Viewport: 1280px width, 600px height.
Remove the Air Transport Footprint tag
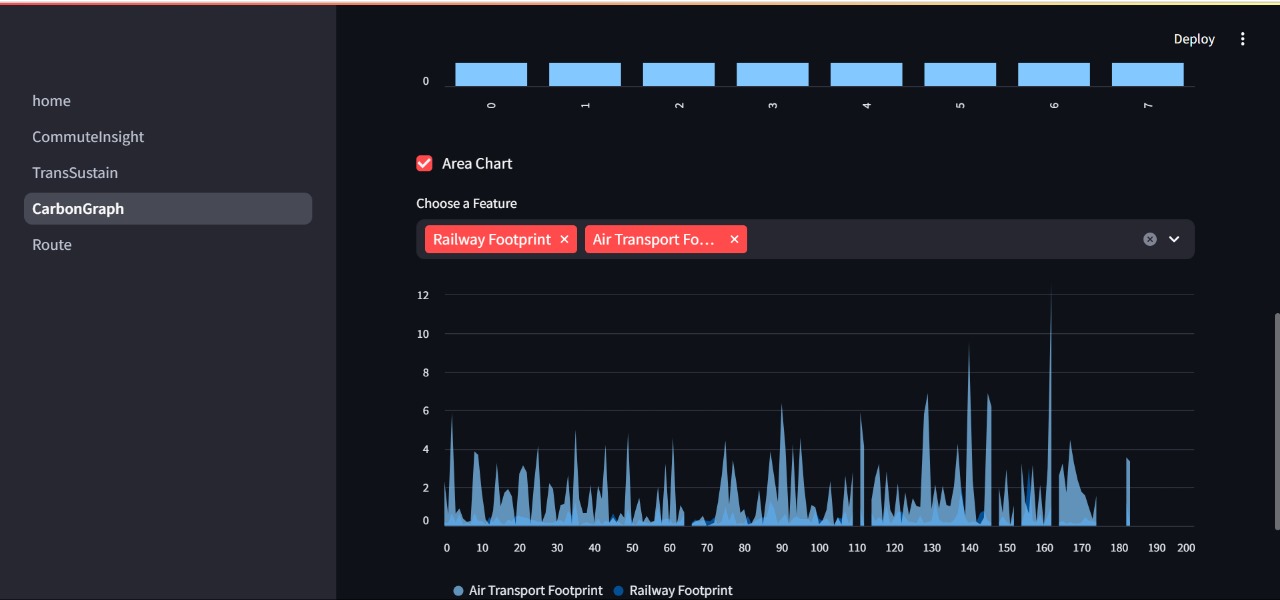(734, 240)
